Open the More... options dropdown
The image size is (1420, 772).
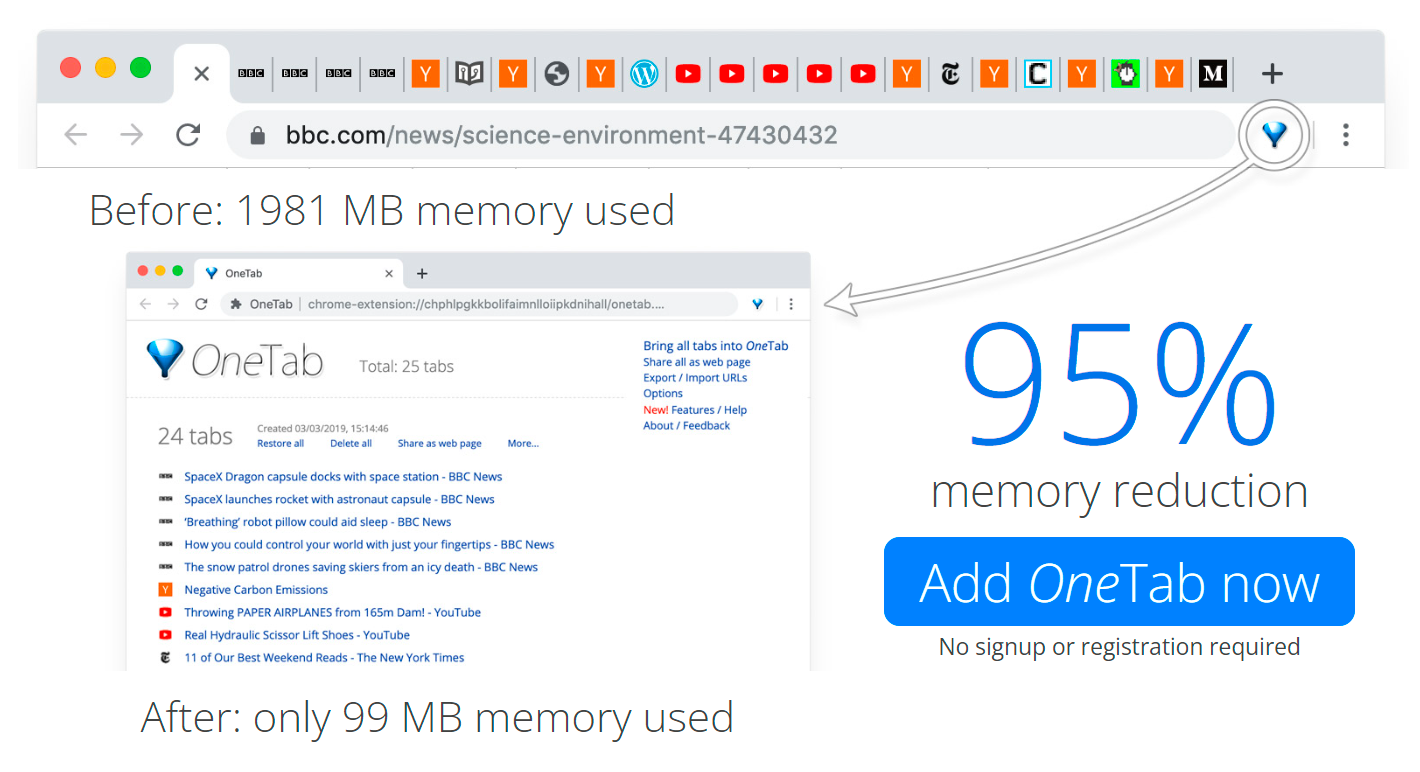(x=522, y=443)
